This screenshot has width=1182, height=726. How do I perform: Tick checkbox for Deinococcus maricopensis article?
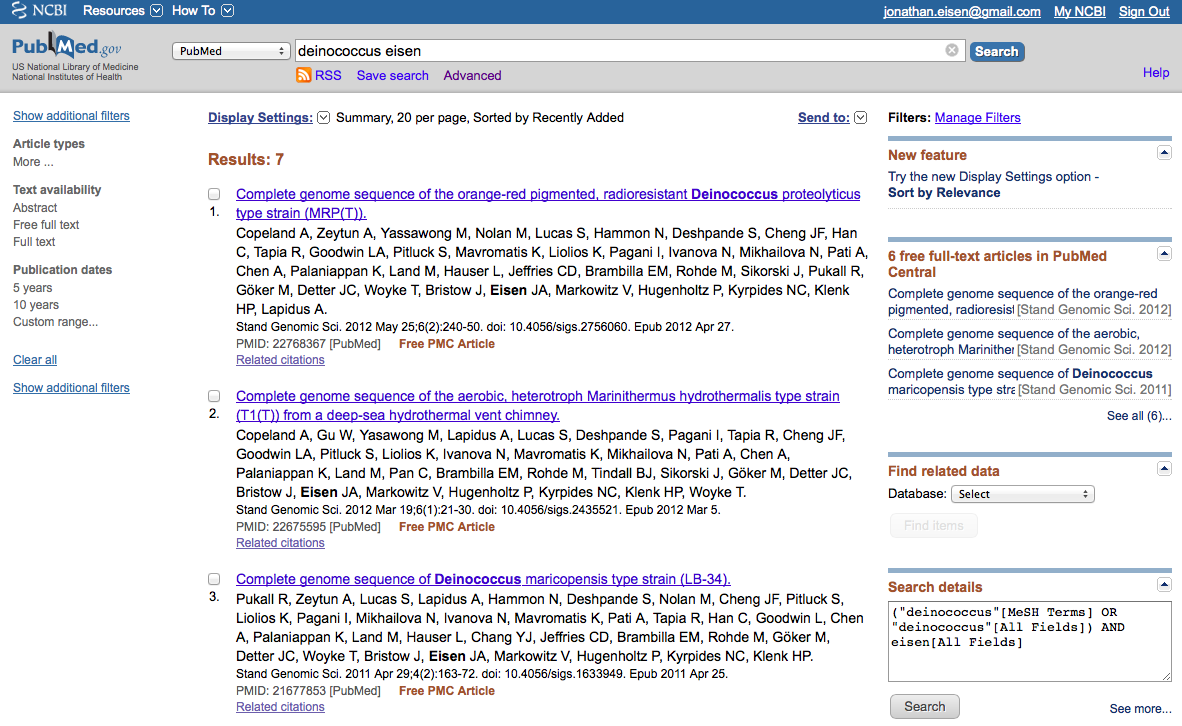214,579
